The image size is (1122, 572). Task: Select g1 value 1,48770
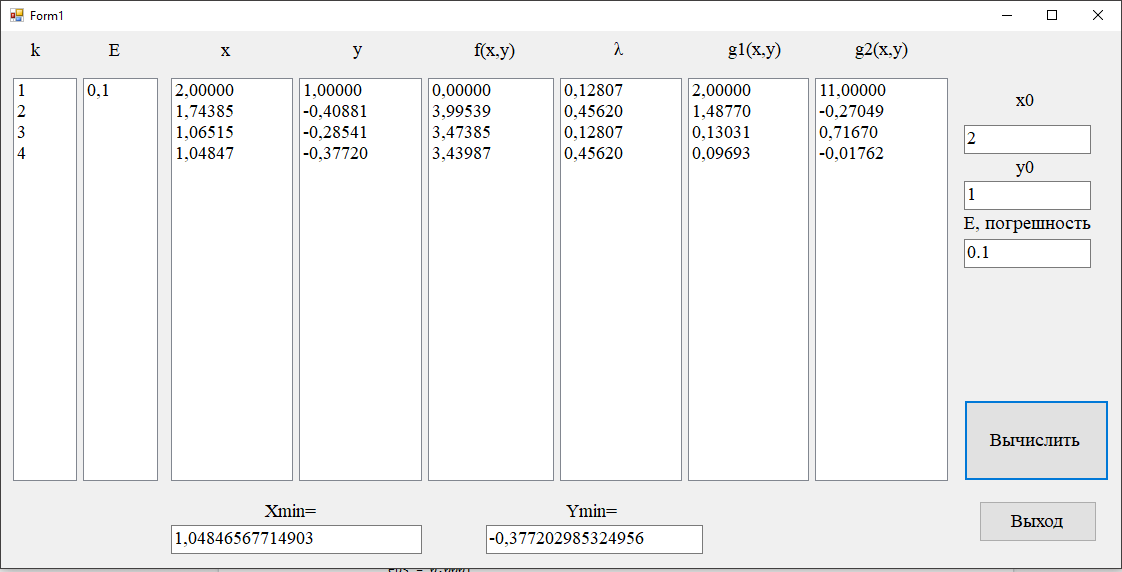(x=748, y=111)
